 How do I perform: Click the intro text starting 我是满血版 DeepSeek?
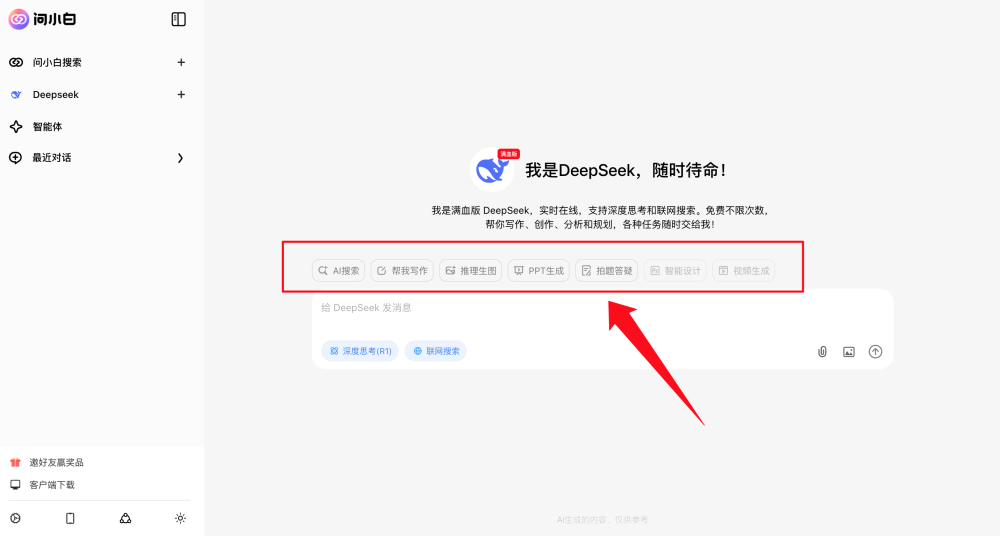[600, 218]
